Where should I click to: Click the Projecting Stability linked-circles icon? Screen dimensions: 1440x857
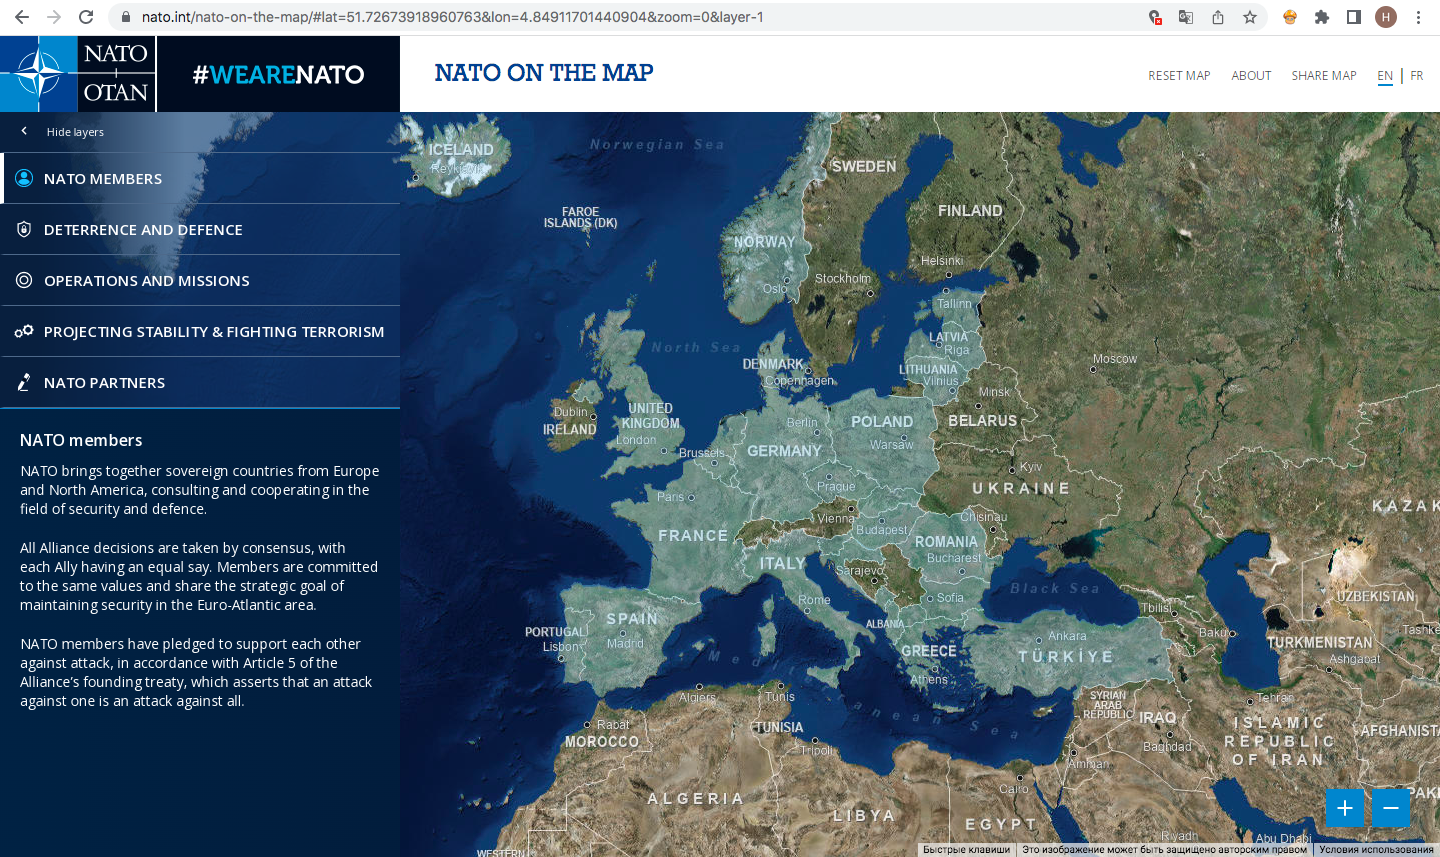(24, 331)
